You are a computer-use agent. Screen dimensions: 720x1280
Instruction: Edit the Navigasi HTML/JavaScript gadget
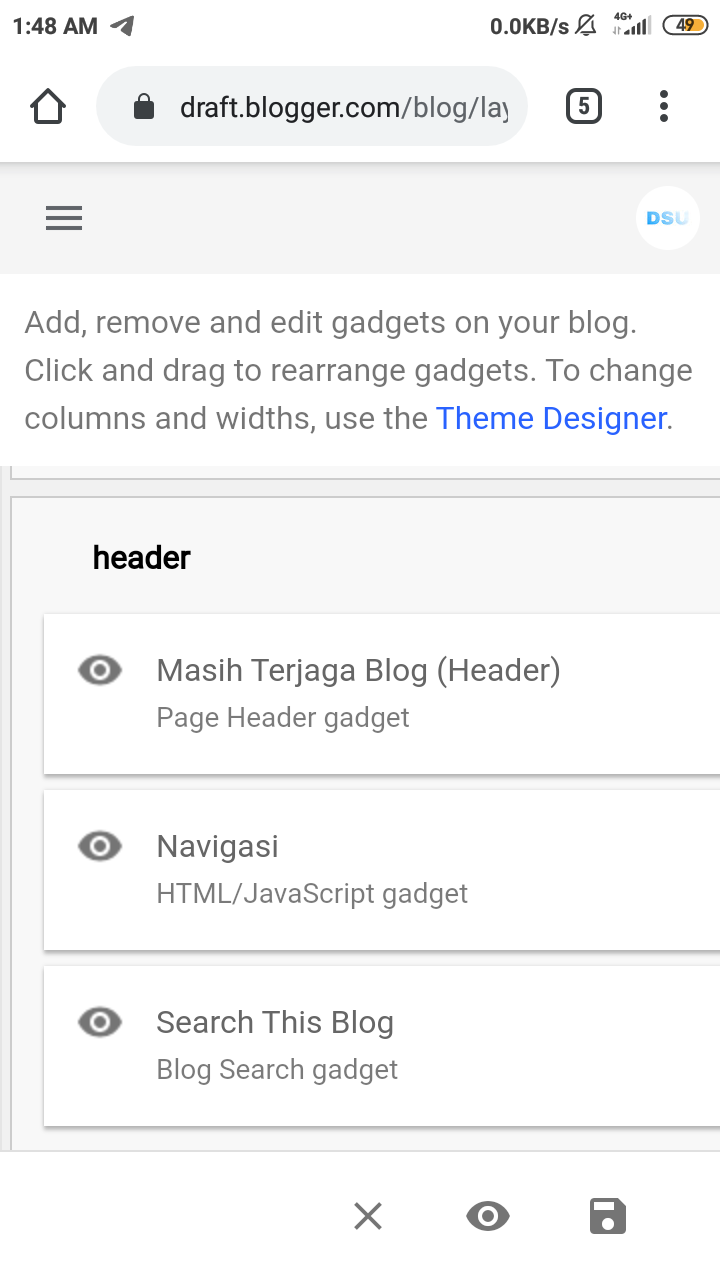coord(382,868)
